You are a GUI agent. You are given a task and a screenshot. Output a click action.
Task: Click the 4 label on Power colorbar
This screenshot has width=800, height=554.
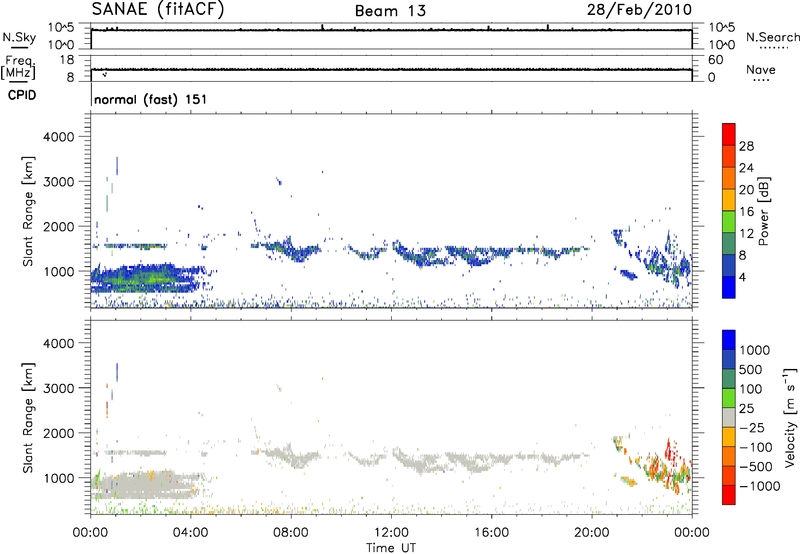(x=743, y=277)
